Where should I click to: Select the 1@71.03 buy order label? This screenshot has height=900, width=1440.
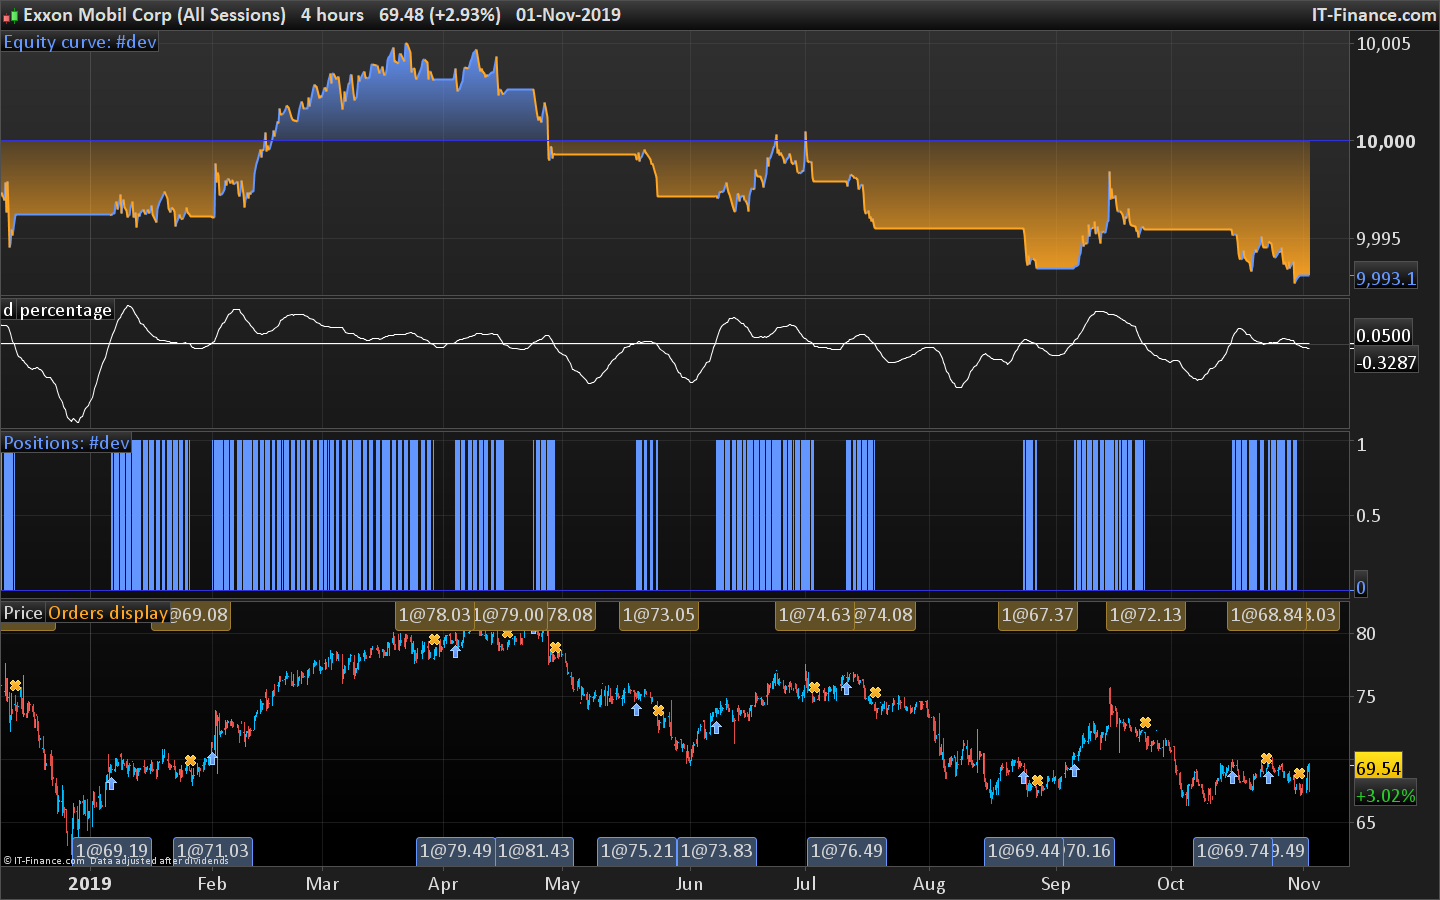[213, 851]
